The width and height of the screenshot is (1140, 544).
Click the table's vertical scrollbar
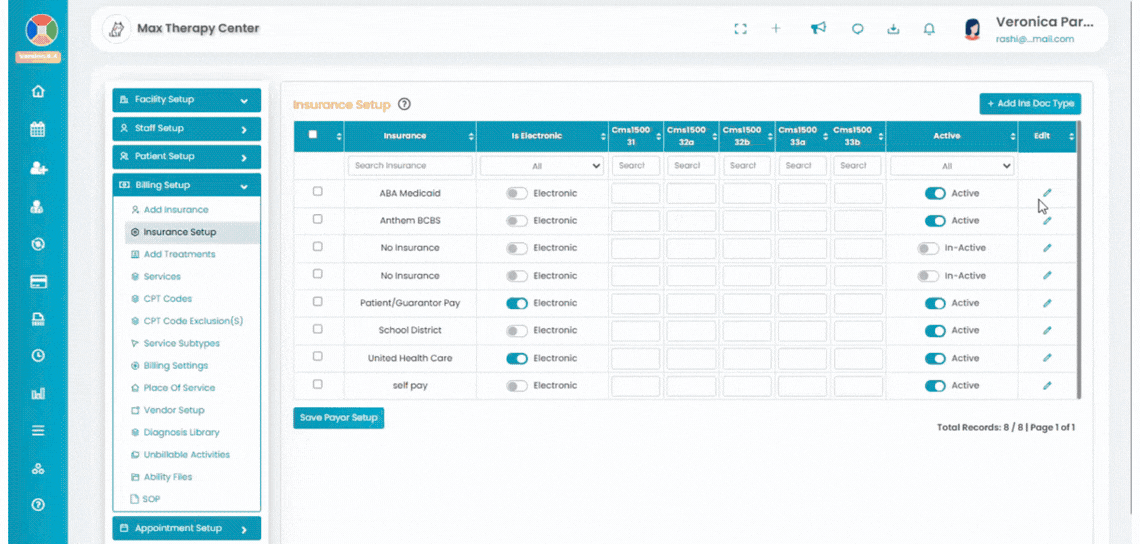point(1079,260)
